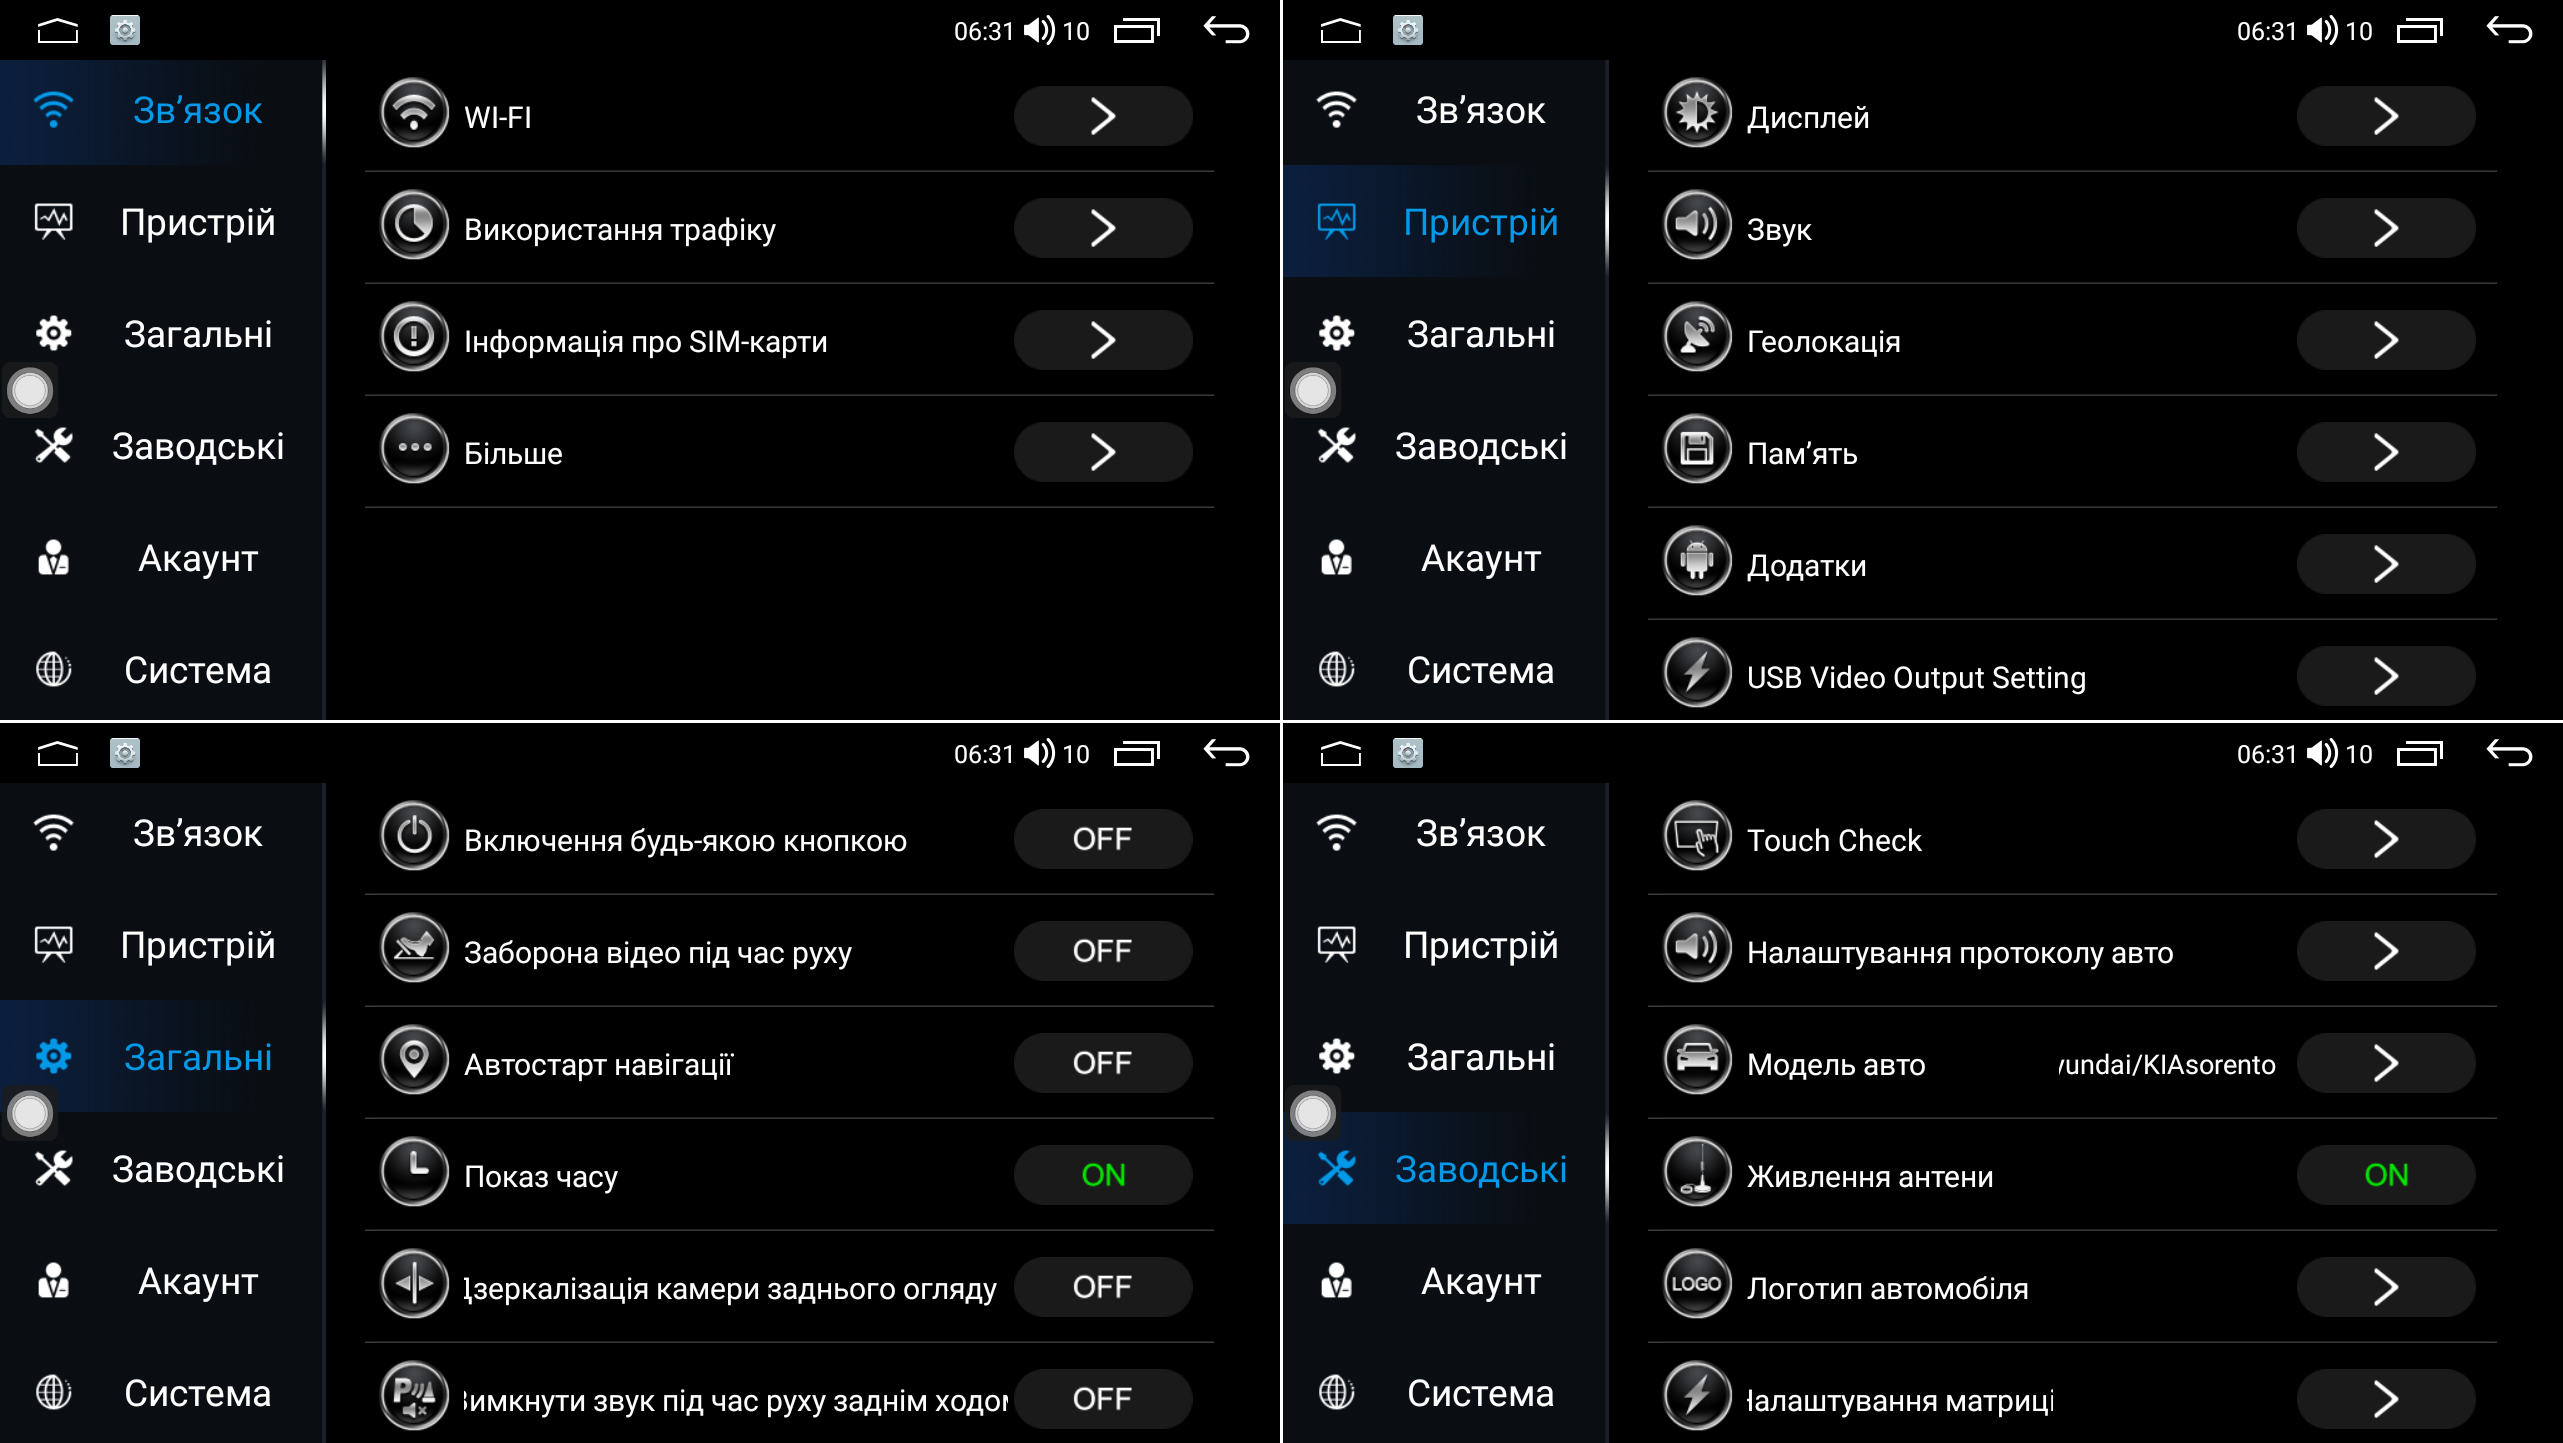Click the Використання трафіку pie chart icon
The image size is (2563, 1443).
(414, 227)
